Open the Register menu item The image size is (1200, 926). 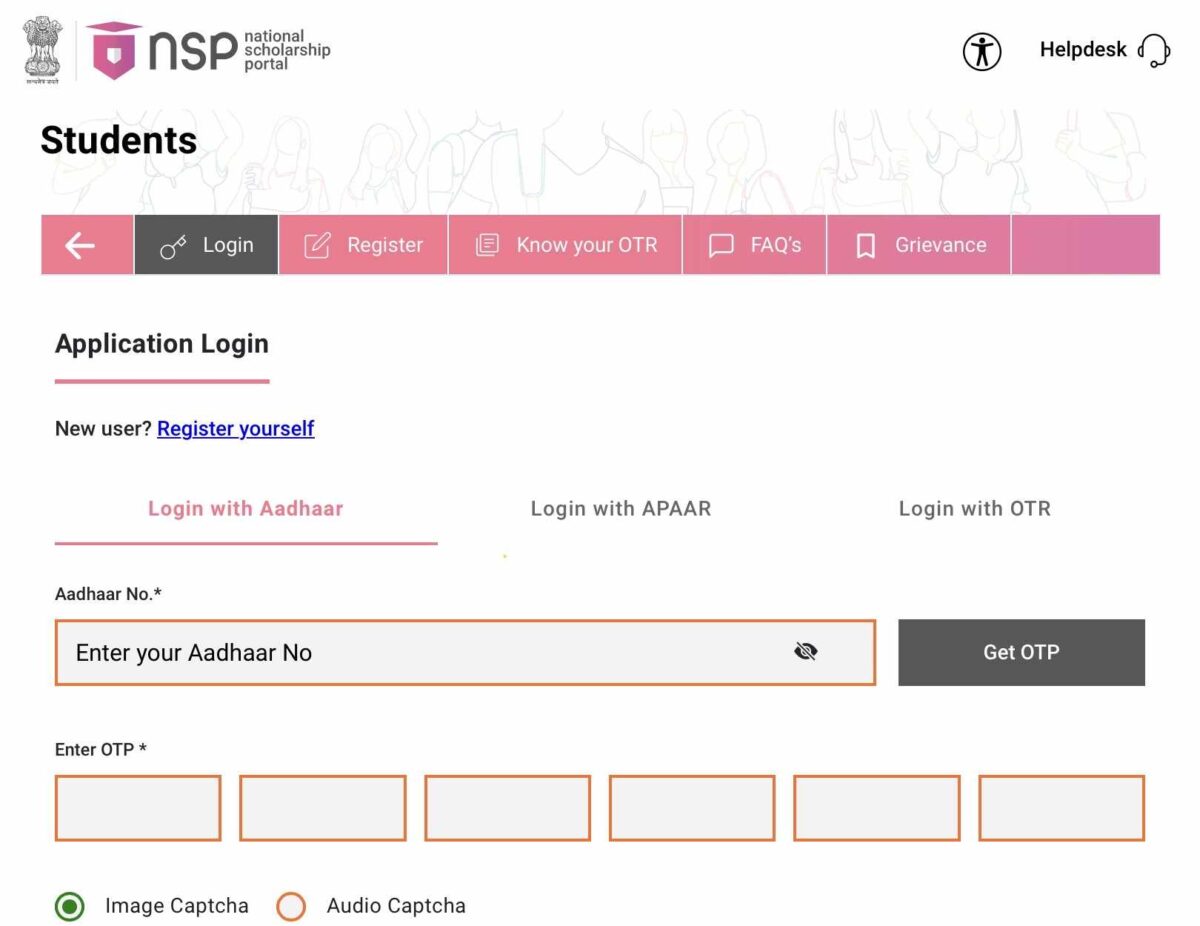[x=363, y=245]
